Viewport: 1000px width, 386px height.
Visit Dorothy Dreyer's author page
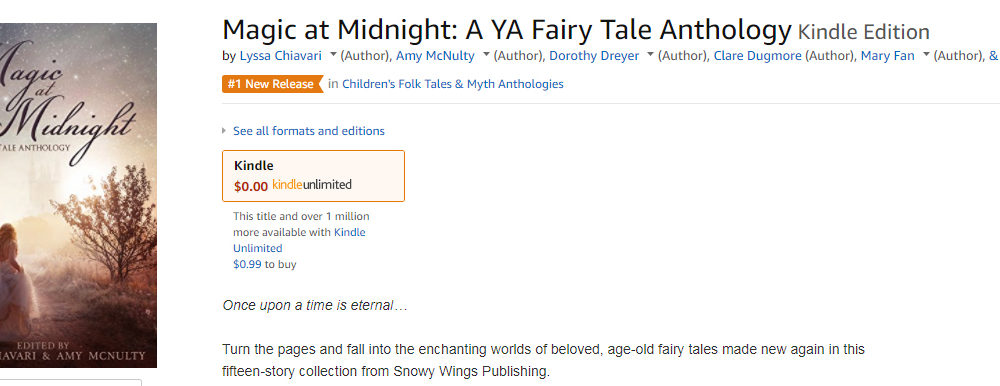(x=594, y=56)
